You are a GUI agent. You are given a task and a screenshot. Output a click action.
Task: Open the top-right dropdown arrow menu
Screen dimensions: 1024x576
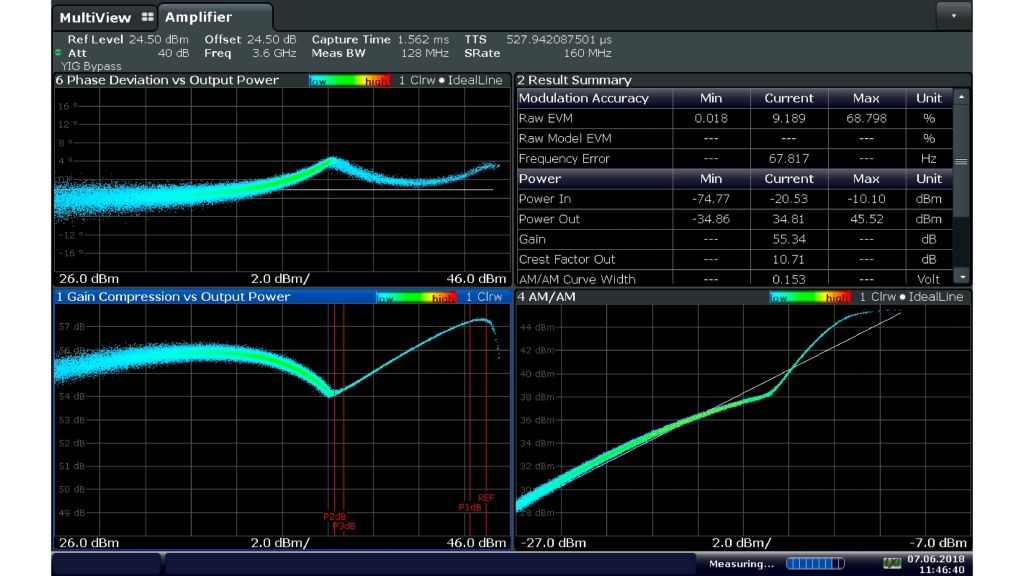click(953, 16)
